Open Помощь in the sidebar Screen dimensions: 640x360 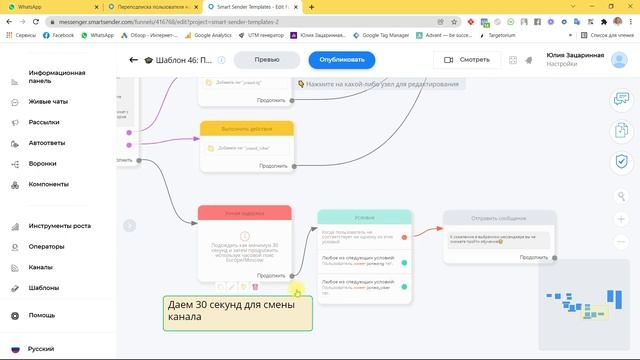tap(42, 316)
